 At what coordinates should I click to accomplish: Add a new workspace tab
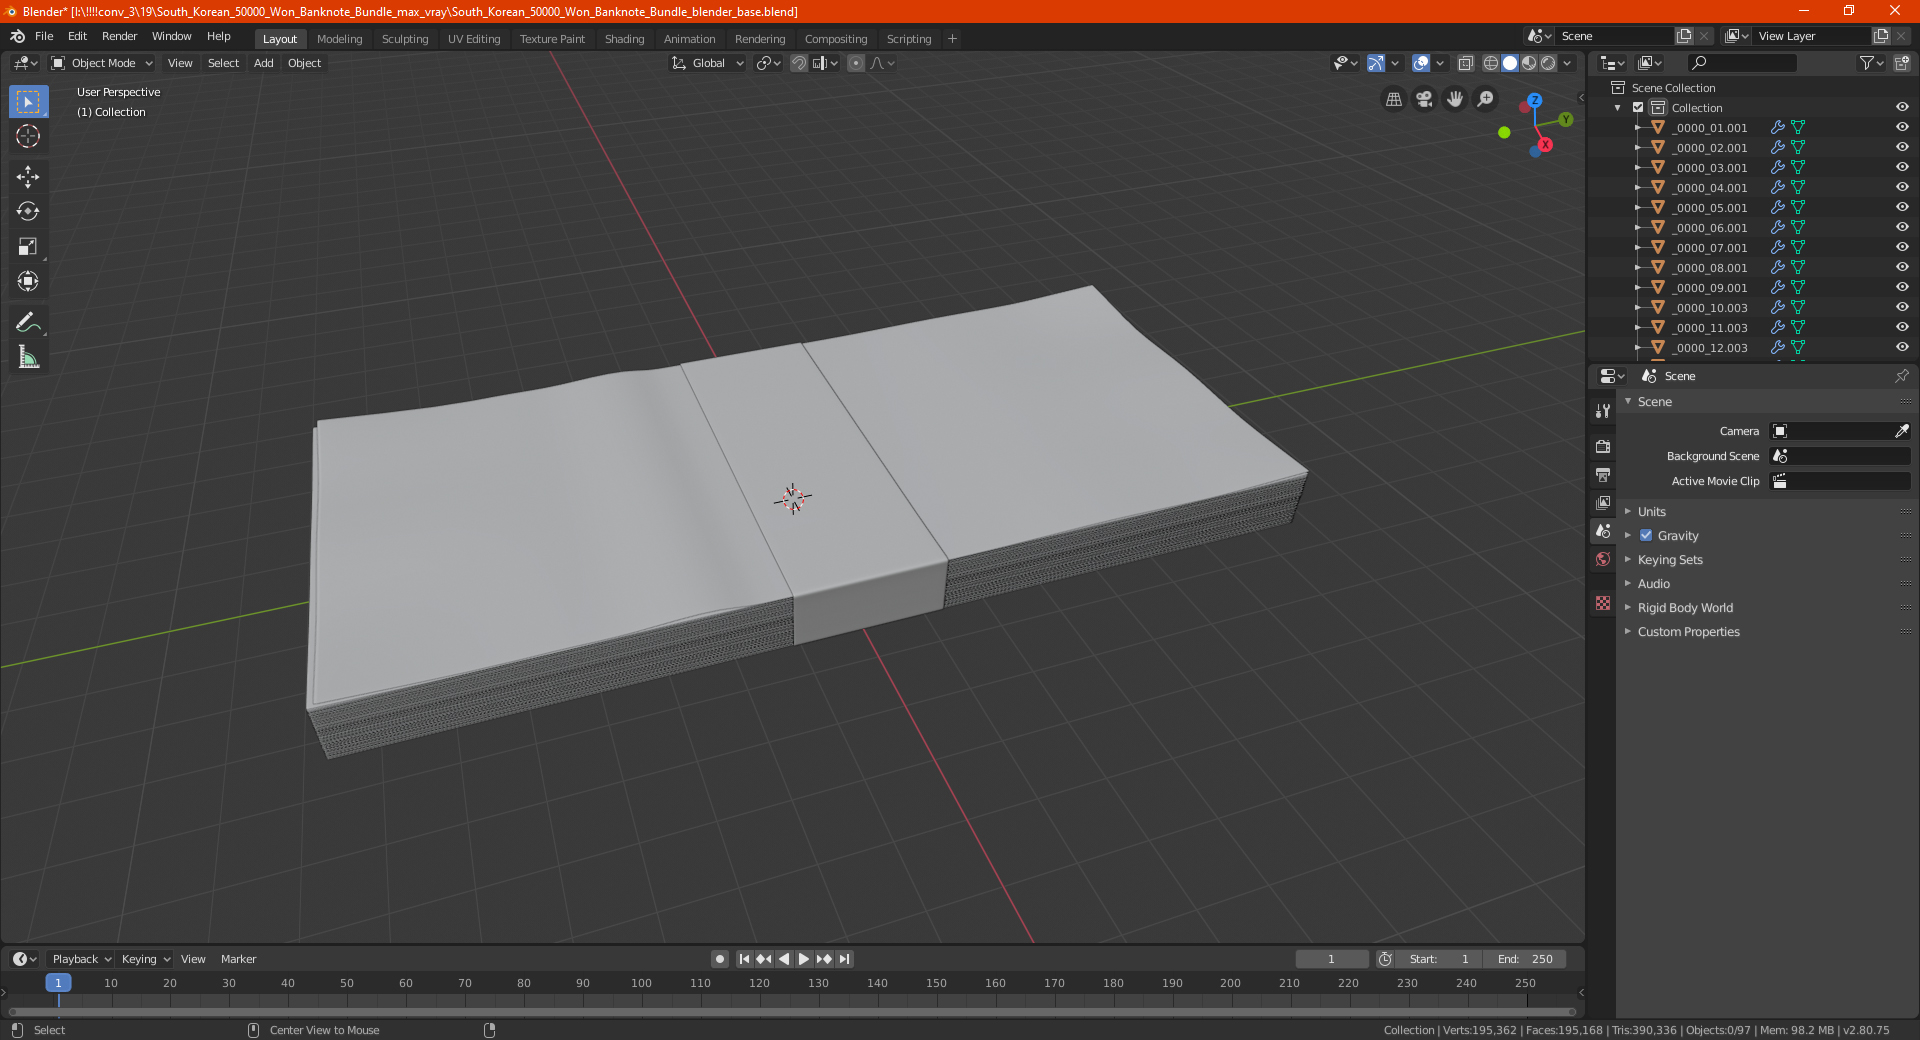[952, 39]
